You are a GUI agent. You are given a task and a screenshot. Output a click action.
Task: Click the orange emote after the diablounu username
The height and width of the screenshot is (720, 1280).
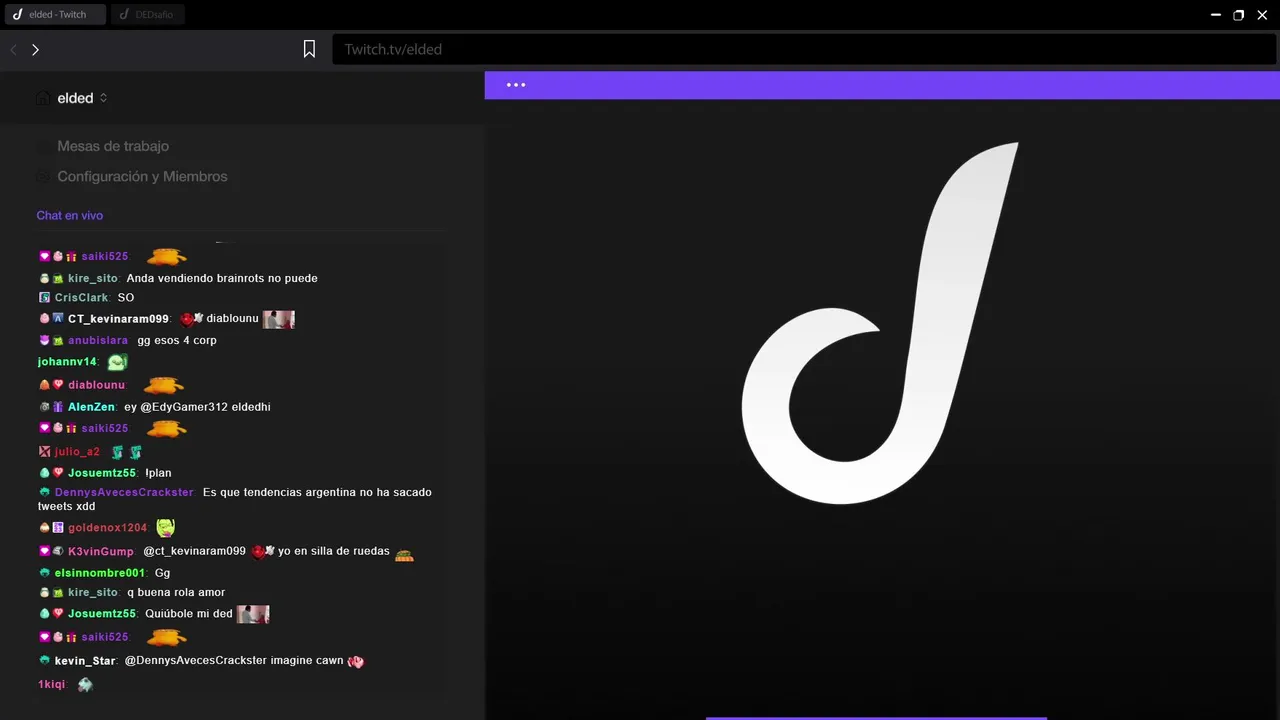[163, 385]
